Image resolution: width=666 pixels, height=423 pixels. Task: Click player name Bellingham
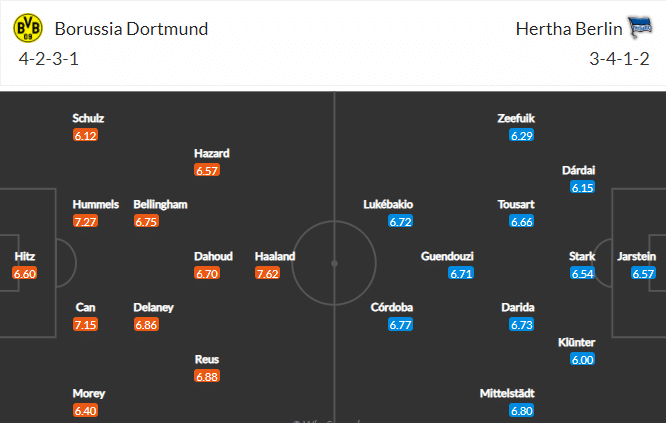click(160, 204)
